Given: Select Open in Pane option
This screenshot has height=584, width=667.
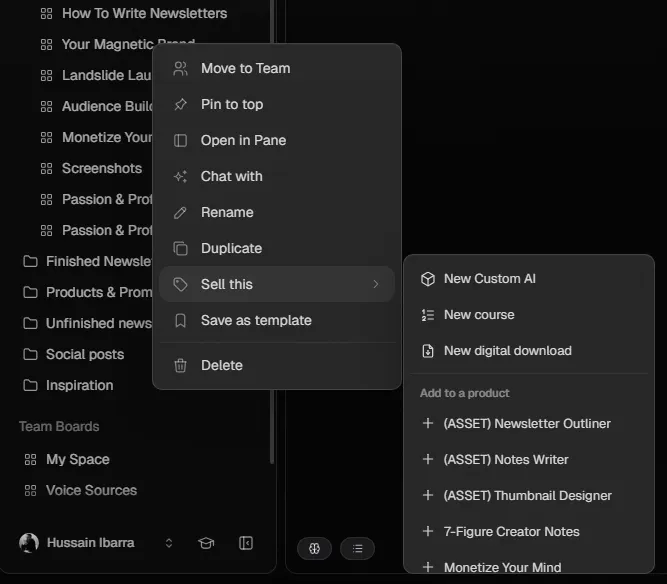Looking at the screenshot, I should 276,140.
